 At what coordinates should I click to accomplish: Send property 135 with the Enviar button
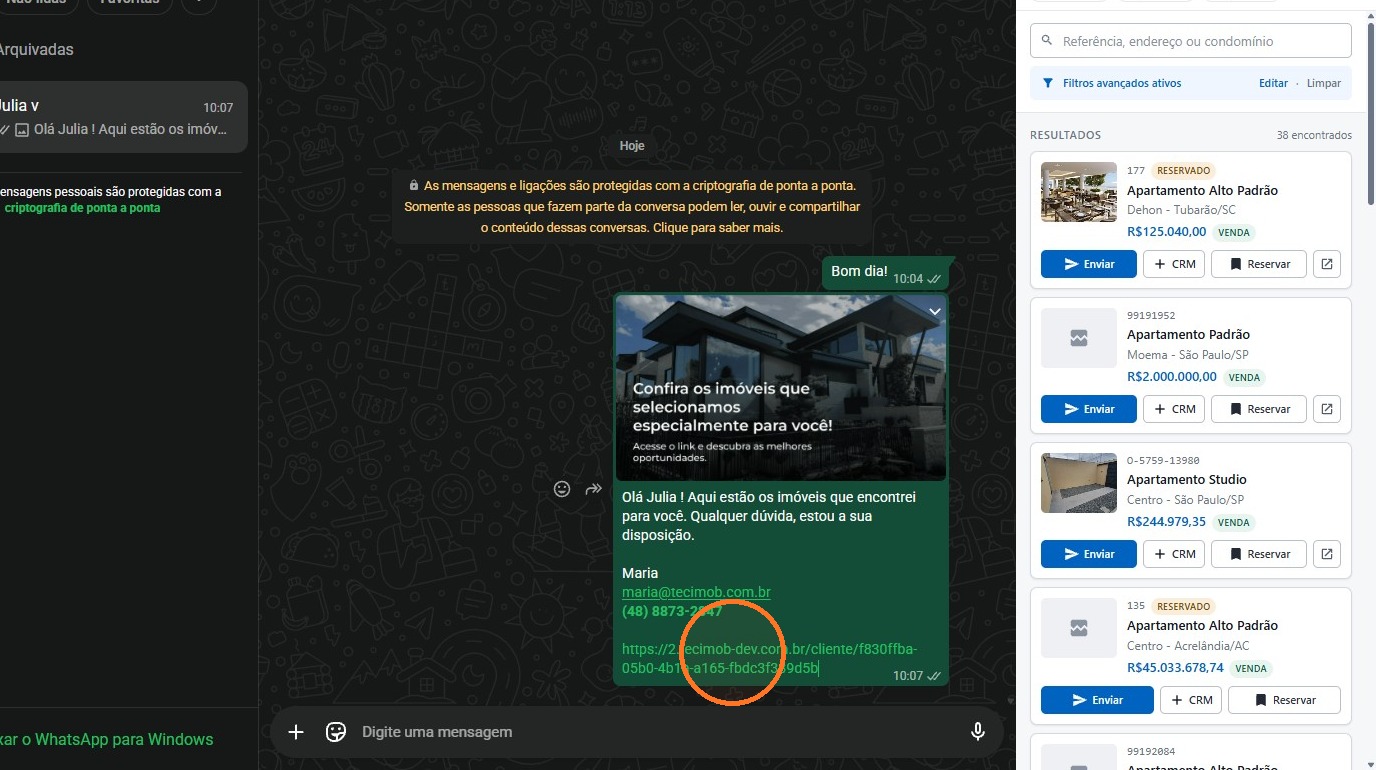1097,700
